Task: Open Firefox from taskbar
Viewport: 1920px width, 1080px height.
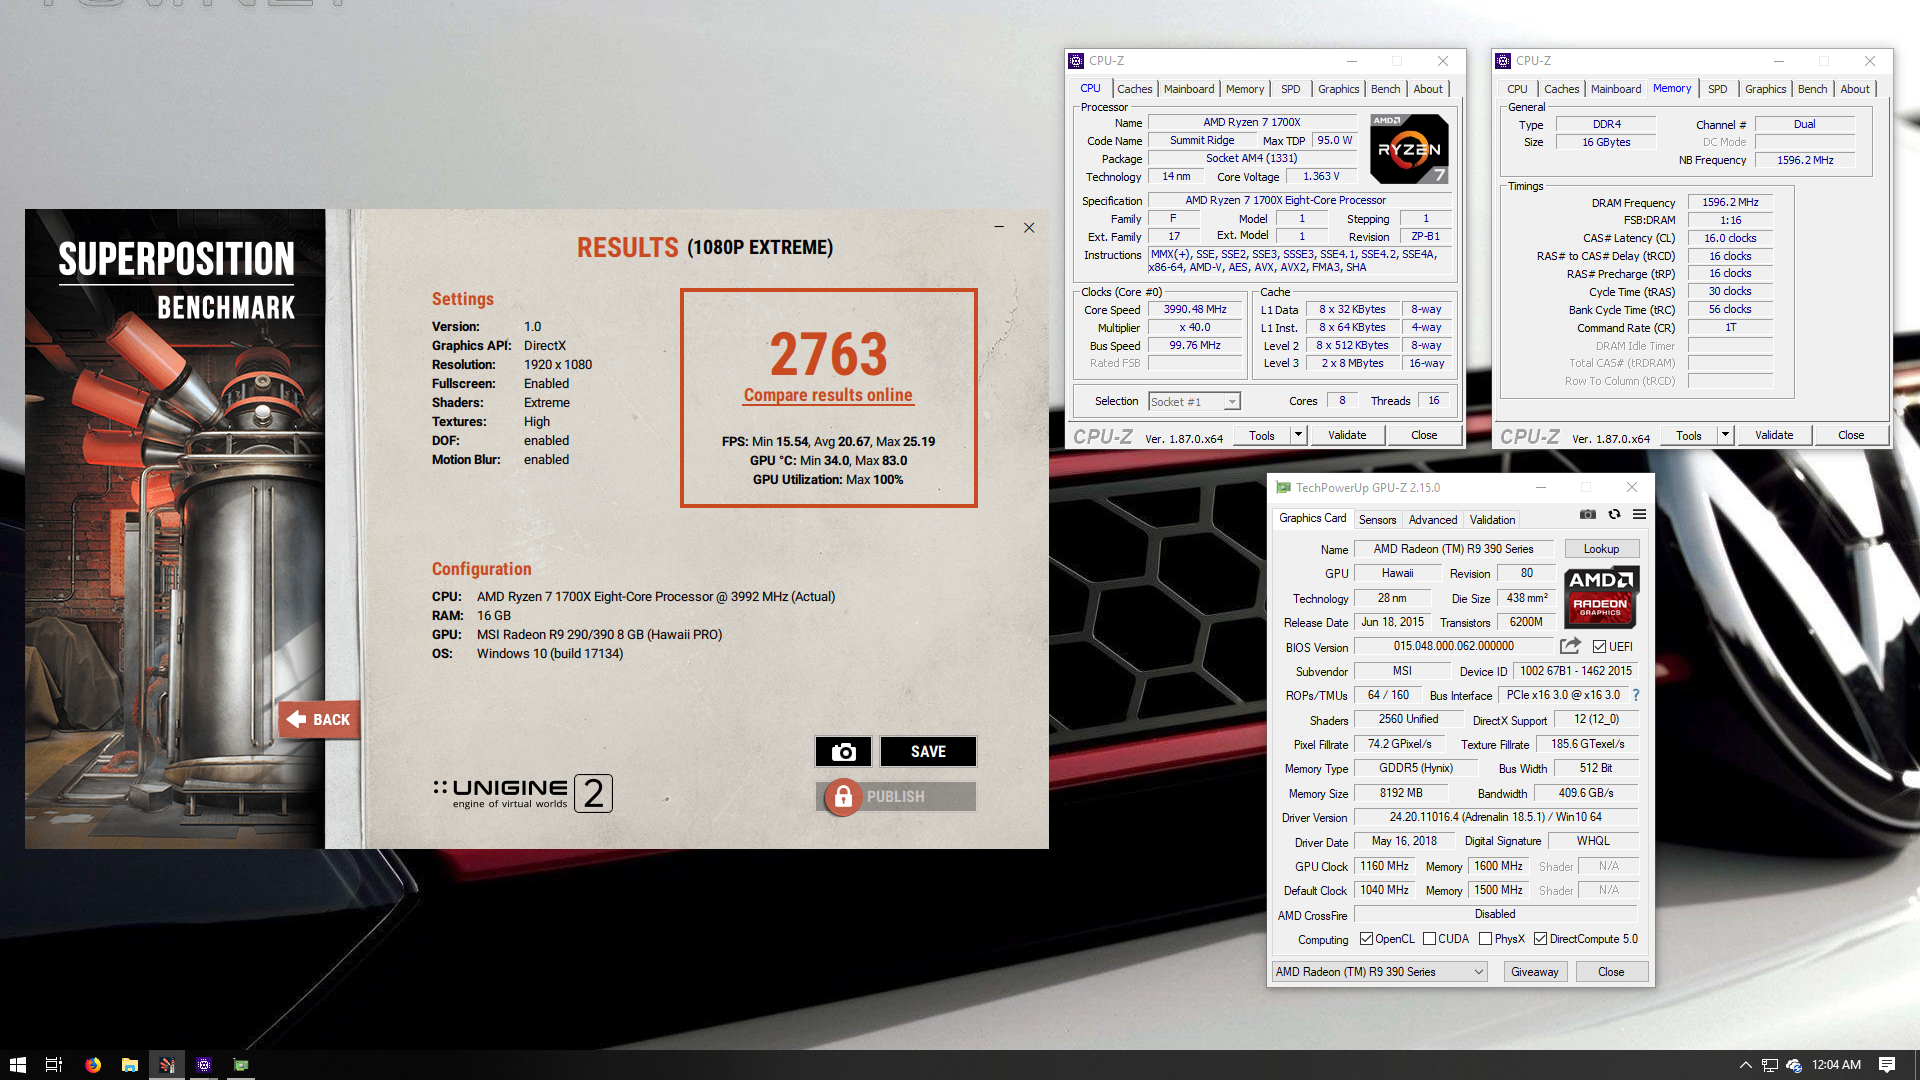Action: pyautogui.click(x=93, y=1065)
